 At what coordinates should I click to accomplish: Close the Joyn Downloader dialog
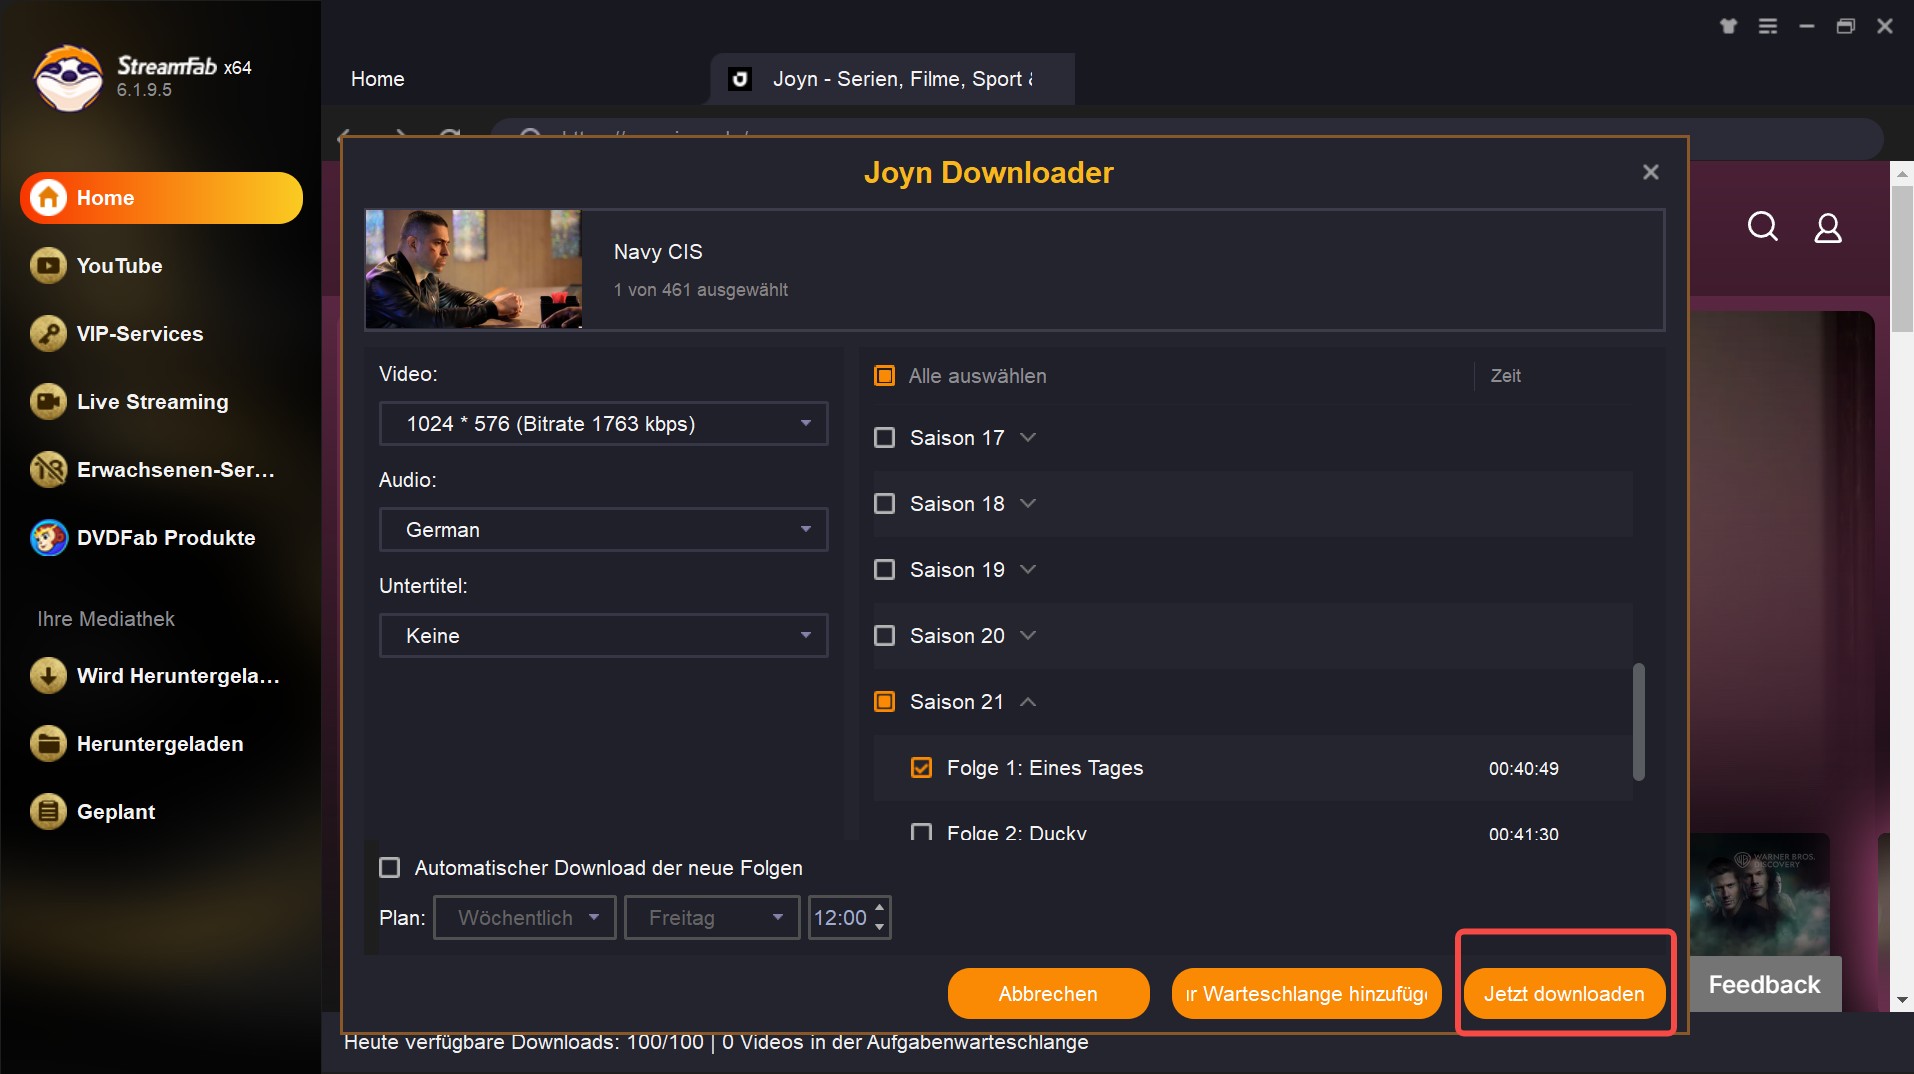[x=1651, y=172]
